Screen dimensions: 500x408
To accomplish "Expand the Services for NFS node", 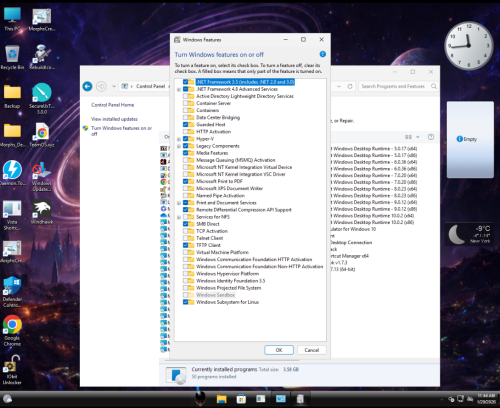I will coord(179,217).
